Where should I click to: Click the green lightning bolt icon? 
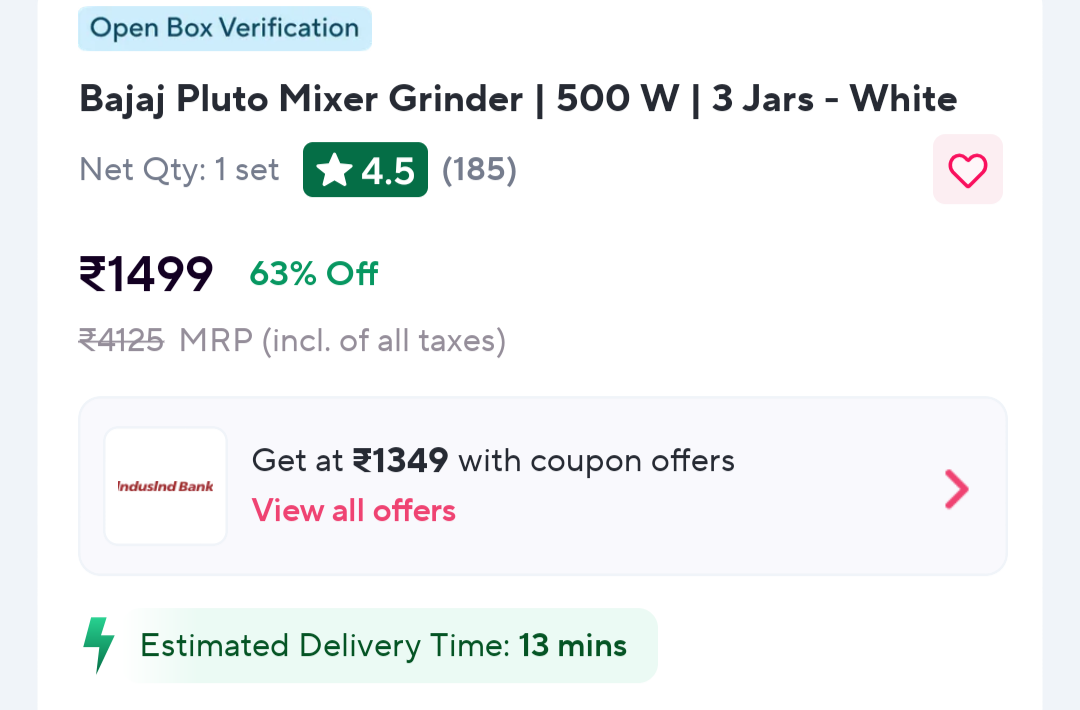tap(98, 645)
